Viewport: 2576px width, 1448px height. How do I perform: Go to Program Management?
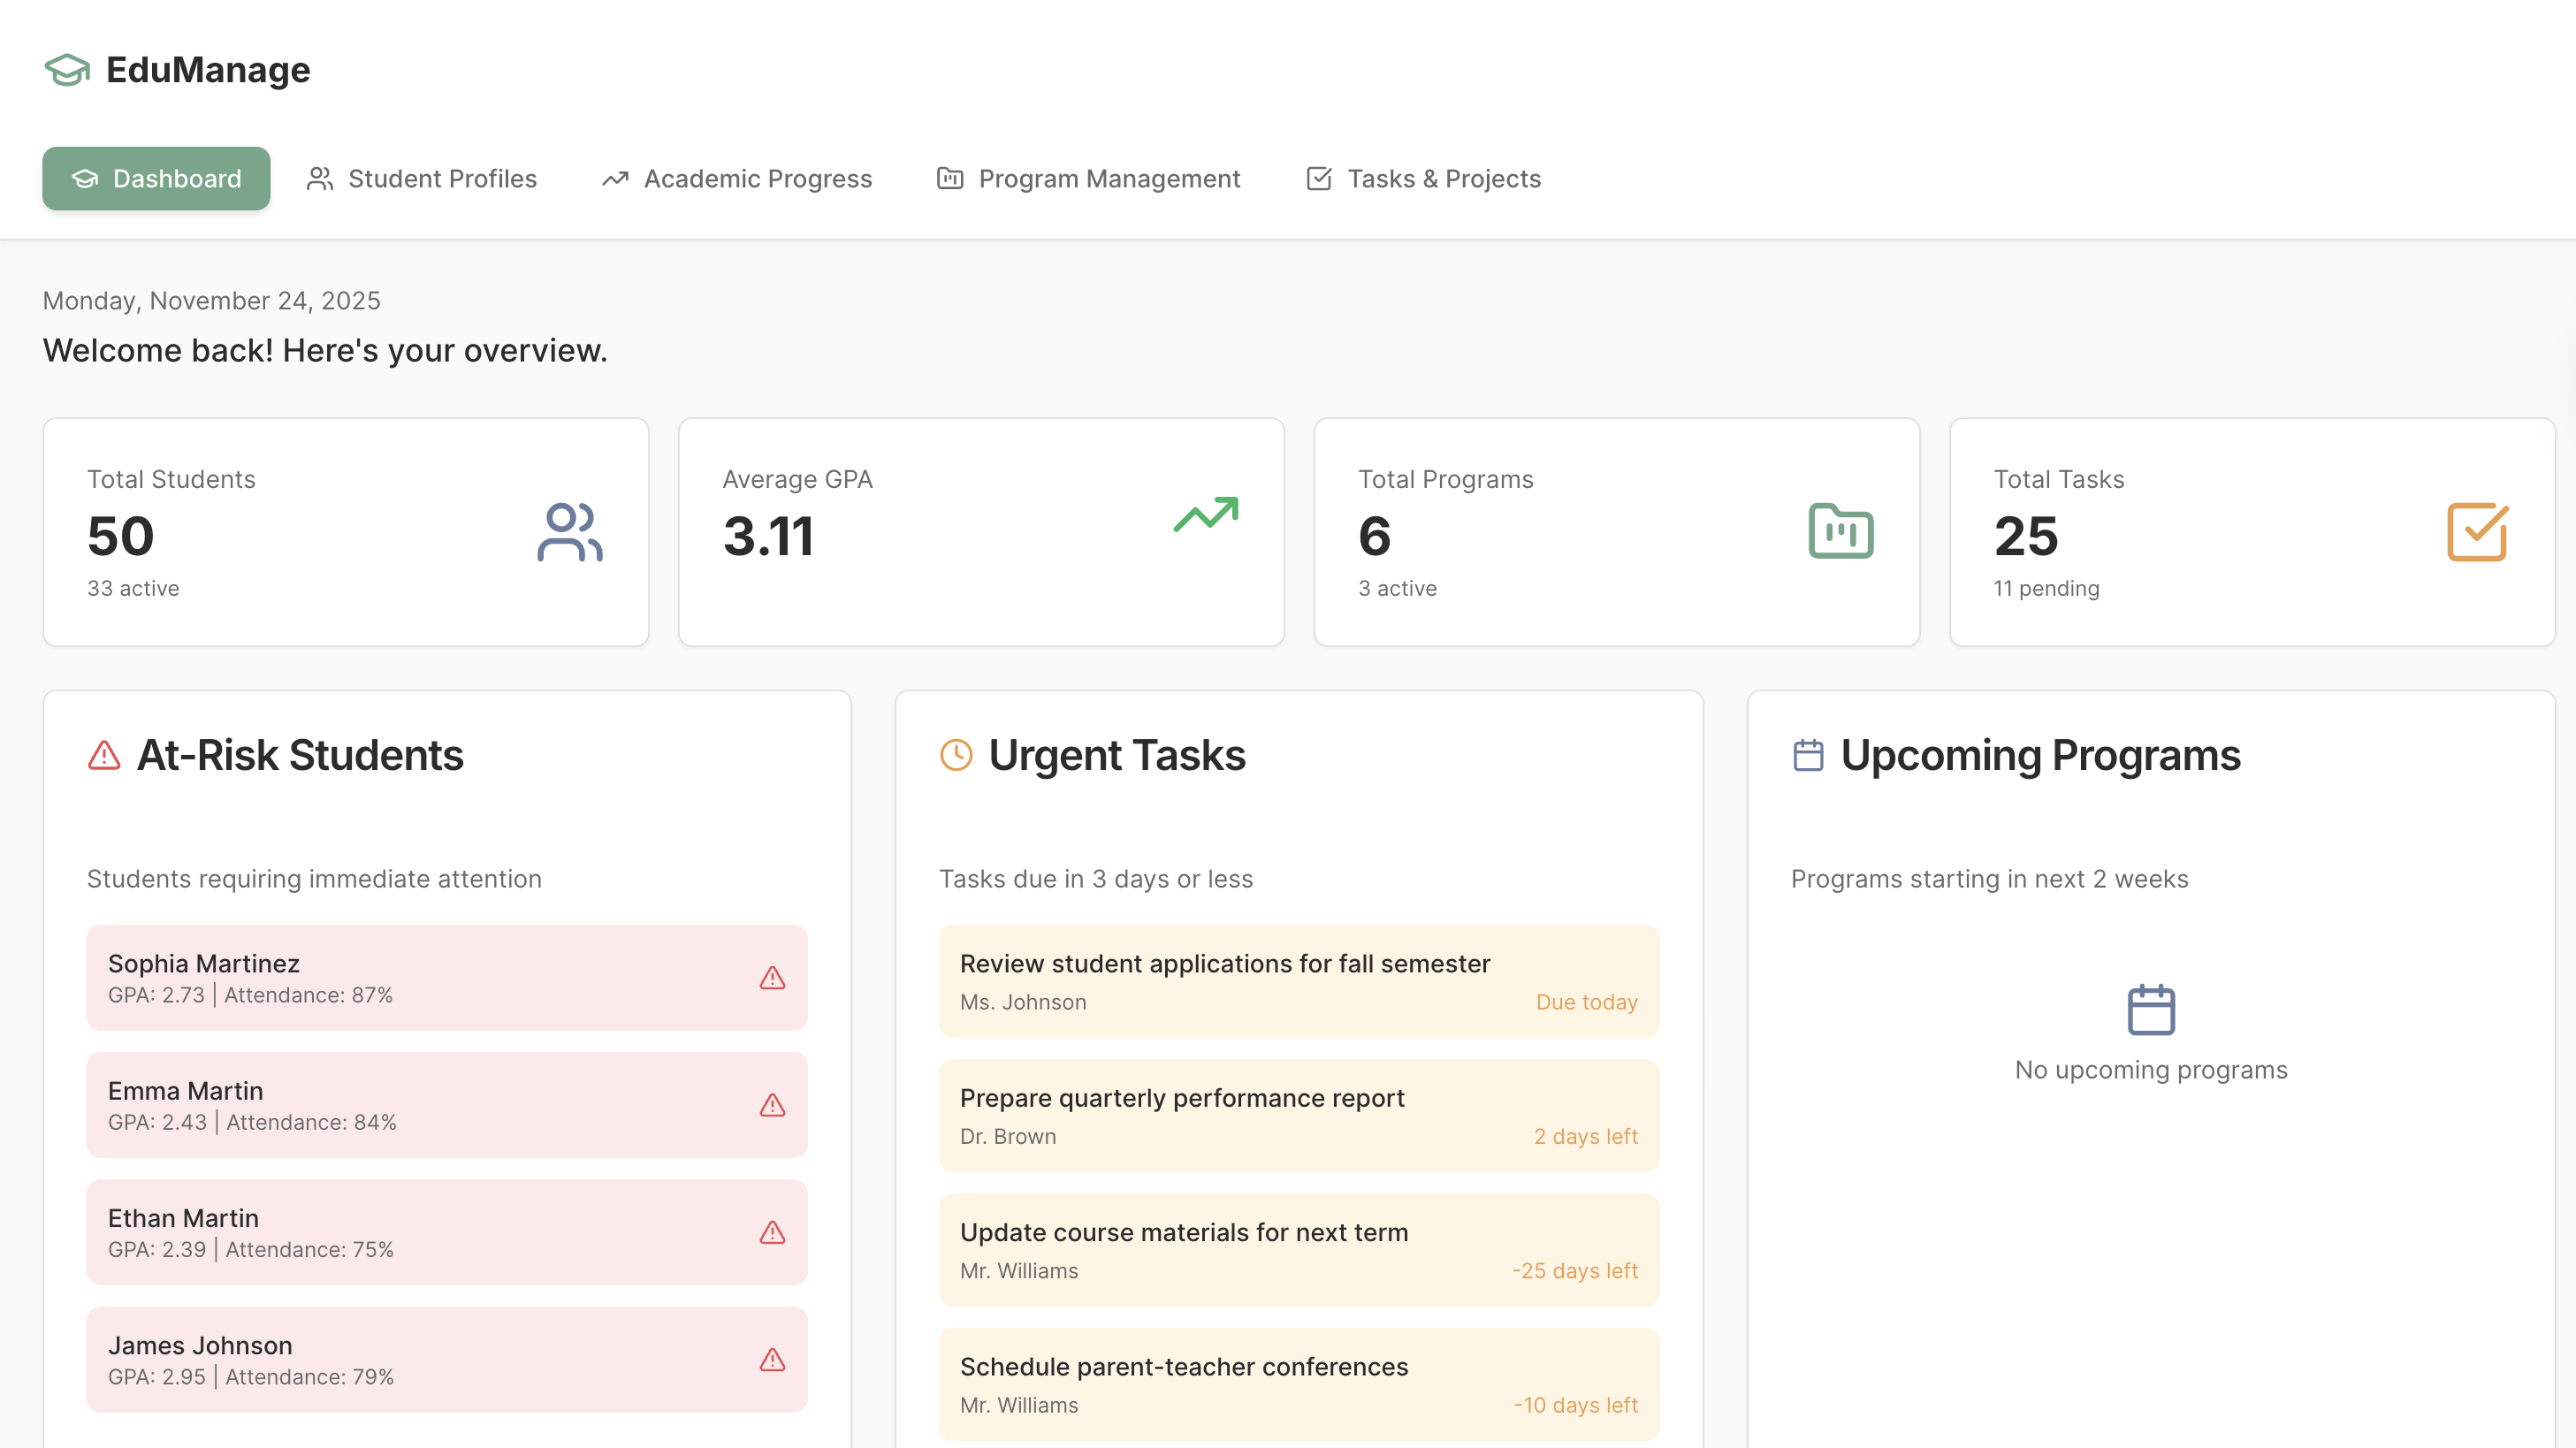1089,178
